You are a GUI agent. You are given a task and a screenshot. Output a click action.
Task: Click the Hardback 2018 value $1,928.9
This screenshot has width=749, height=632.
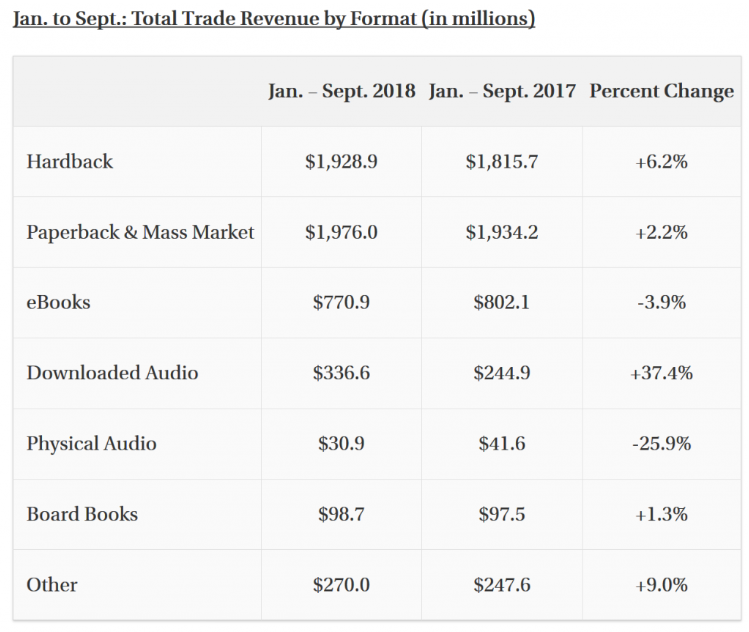(341, 161)
